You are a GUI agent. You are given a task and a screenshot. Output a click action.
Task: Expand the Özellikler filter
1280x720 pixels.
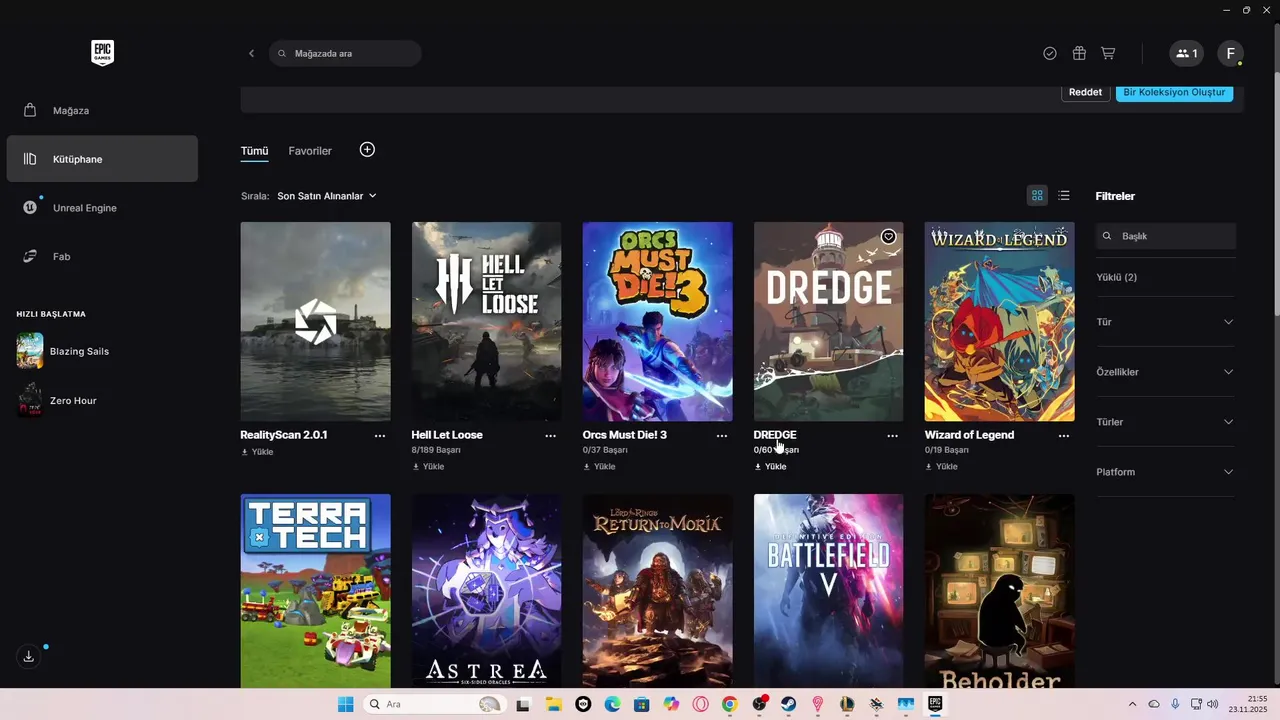(x=1166, y=372)
